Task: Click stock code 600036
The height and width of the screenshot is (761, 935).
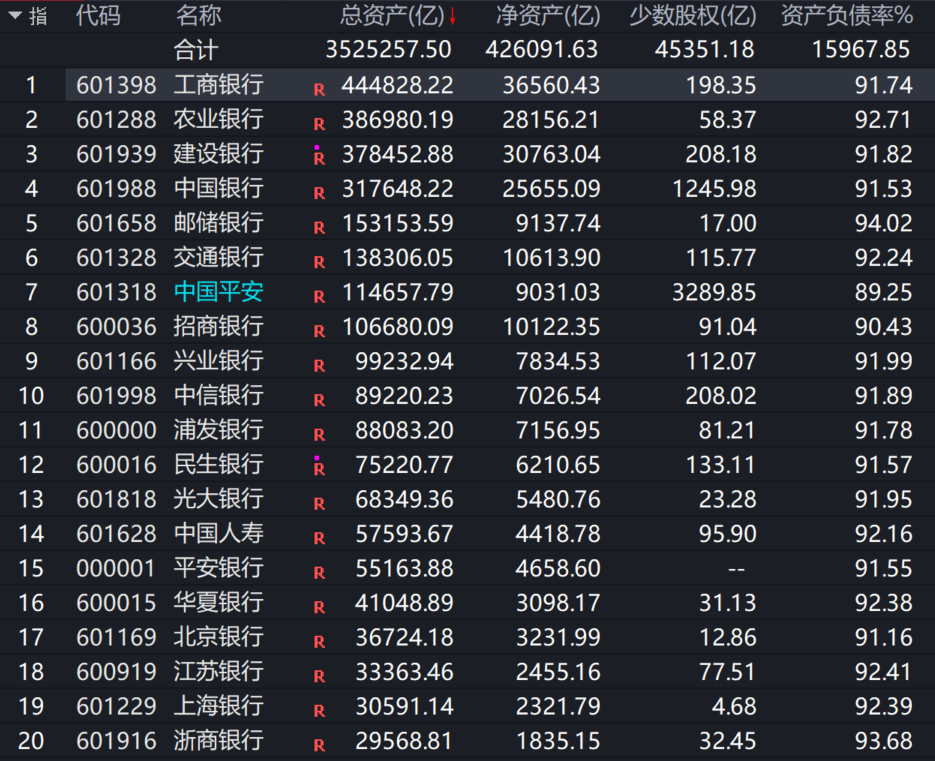Action: pyautogui.click(x=116, y=327)
